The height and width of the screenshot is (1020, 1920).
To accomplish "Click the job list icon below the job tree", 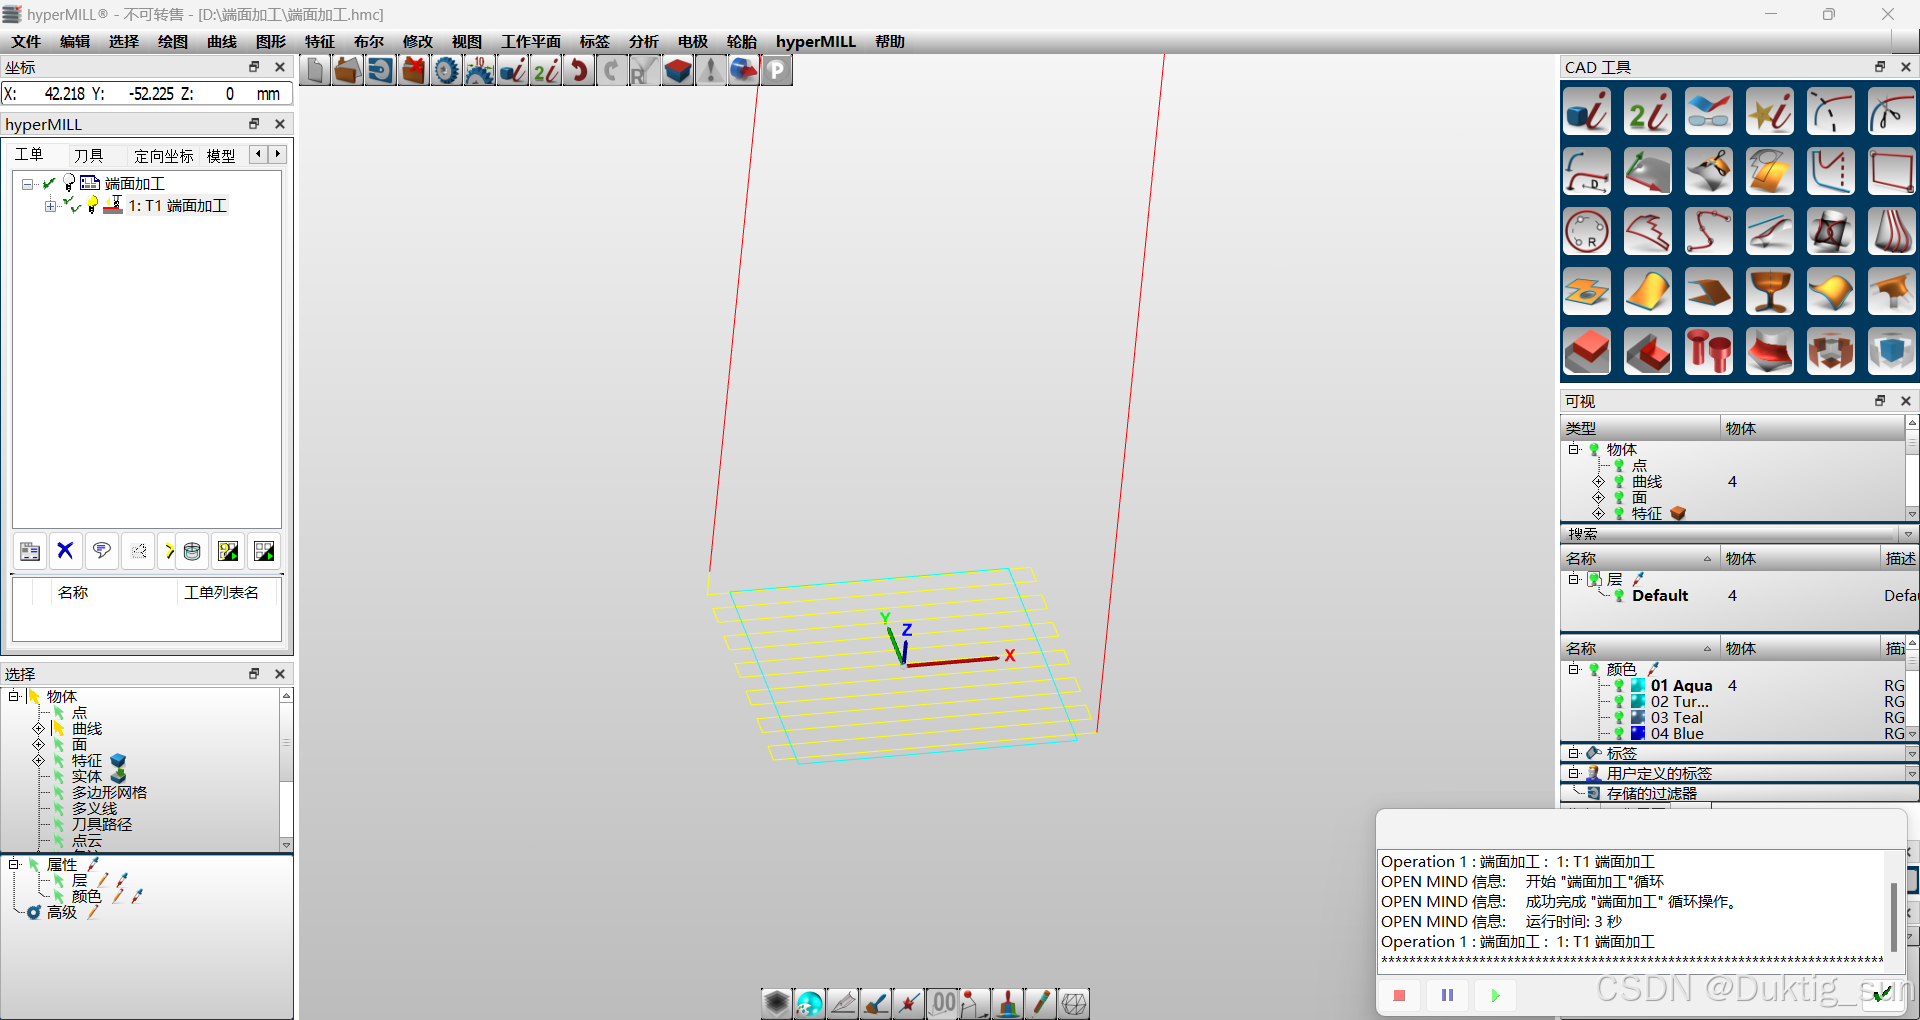I will tap(30, 551).
